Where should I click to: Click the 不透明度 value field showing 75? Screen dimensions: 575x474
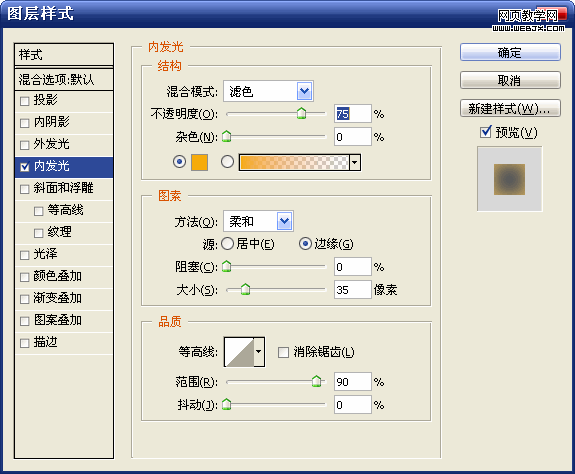[x=353, y=114]
